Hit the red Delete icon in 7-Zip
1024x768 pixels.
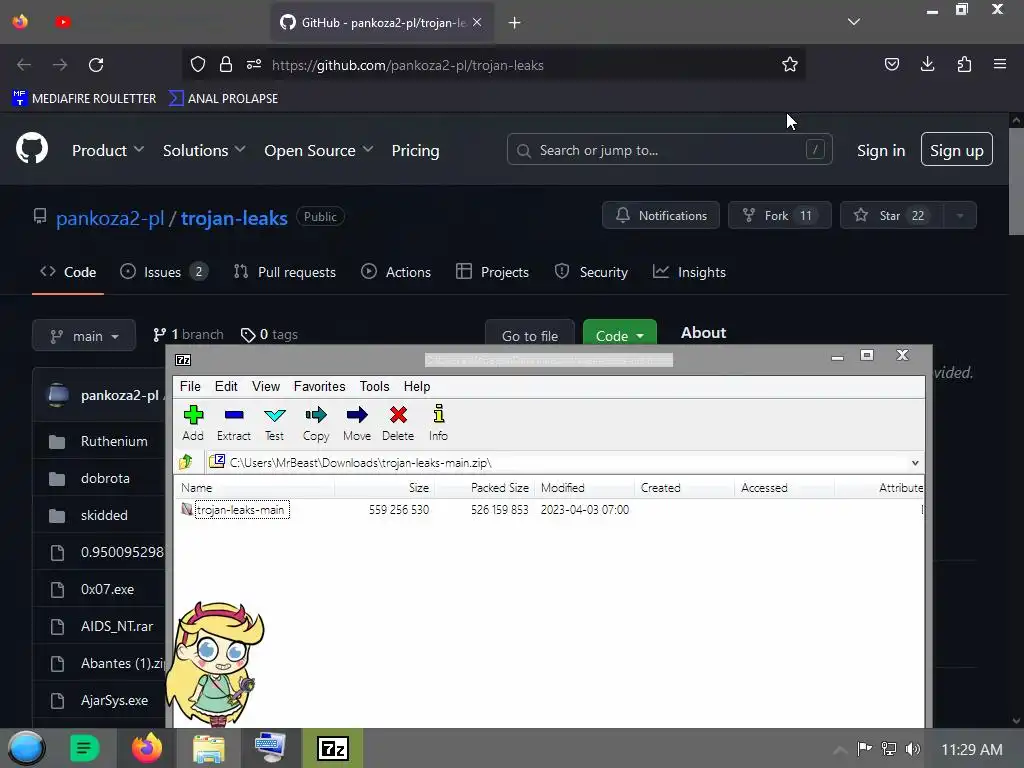[398, 423]
